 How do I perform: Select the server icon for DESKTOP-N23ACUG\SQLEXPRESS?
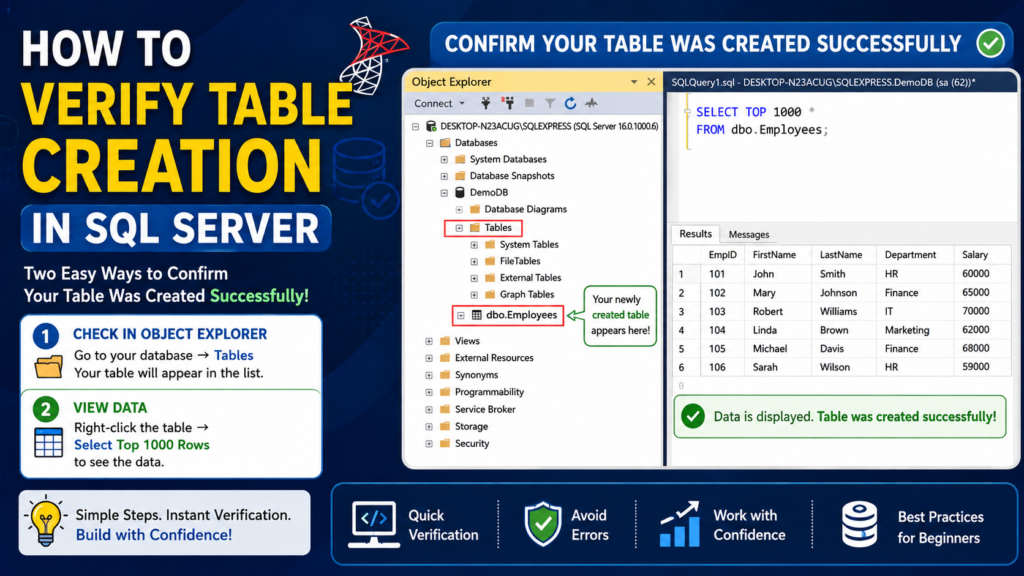pos(431,126)
